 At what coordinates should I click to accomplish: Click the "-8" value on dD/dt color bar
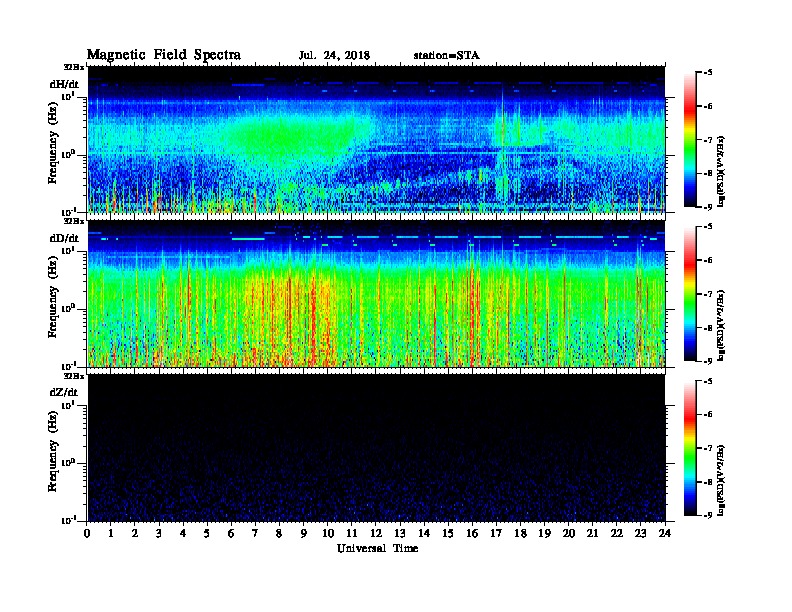tap(708, 327)
